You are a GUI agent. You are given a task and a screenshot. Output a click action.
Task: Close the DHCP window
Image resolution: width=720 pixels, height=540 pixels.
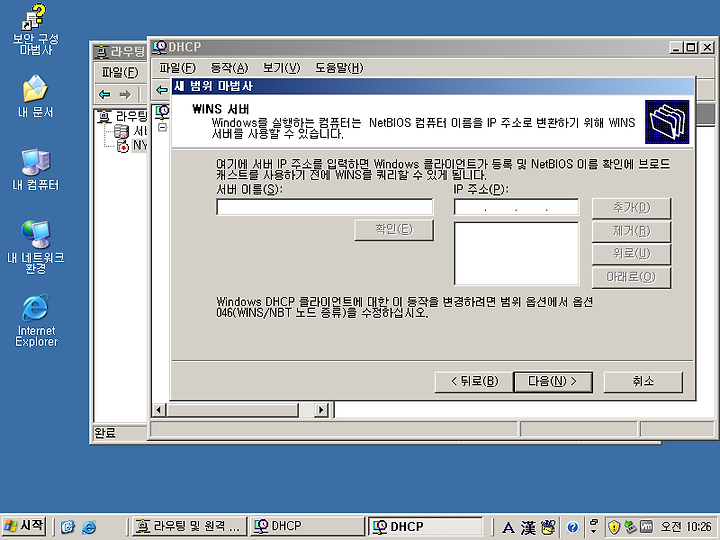tap(707, 47)
